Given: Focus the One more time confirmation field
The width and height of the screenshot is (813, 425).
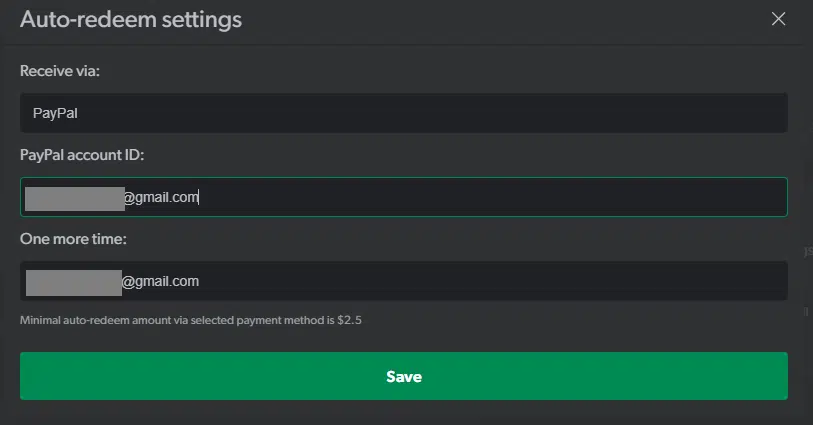Looking at the screenshot, I should click(x=403, y=281).
